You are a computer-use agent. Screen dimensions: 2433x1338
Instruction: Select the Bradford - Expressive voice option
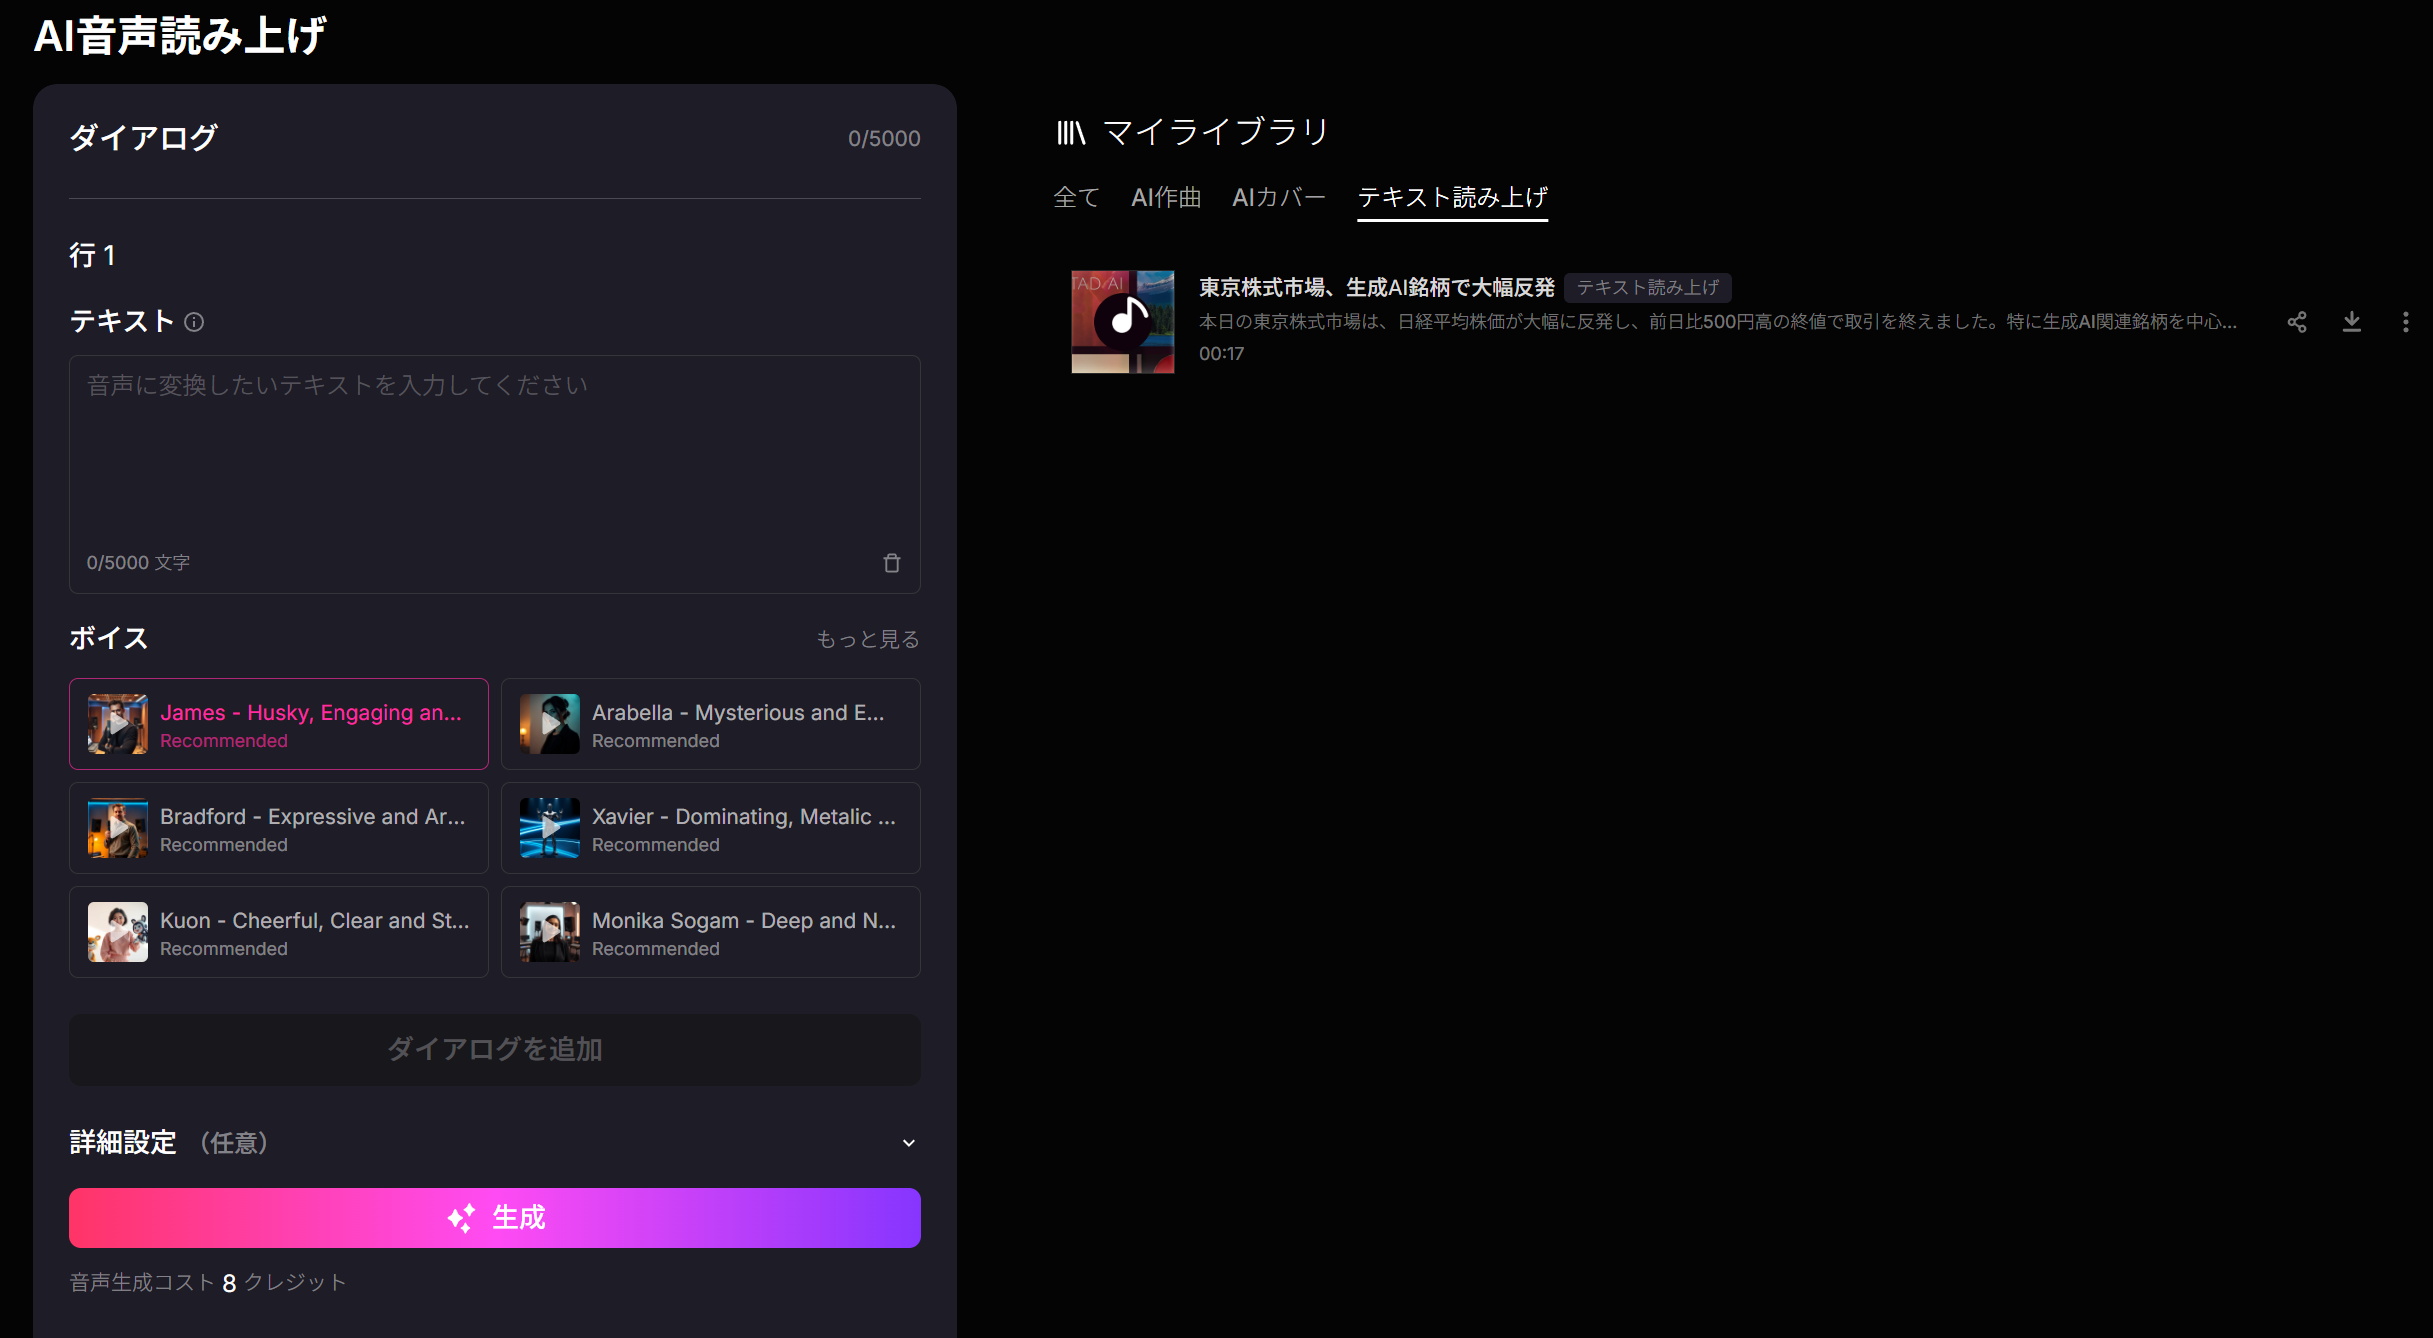(279, 828)
